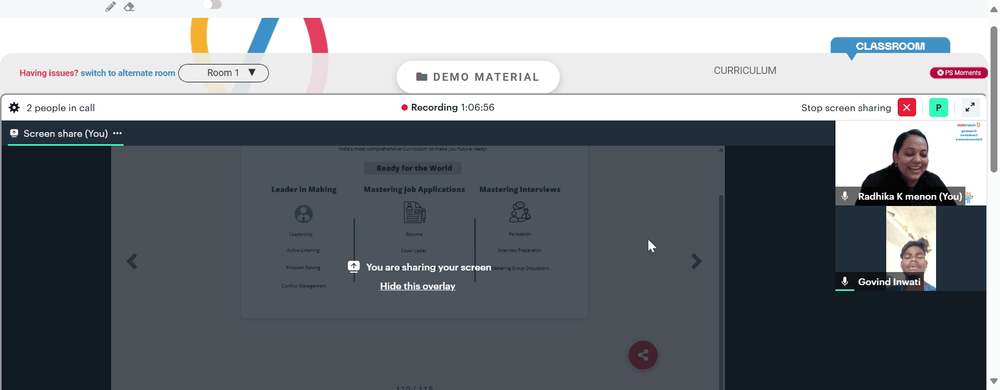Click Govind Inwati's microphone icon
Image resolution: width=1000 pixels, height=390 pixels.
tap(845, 282)
